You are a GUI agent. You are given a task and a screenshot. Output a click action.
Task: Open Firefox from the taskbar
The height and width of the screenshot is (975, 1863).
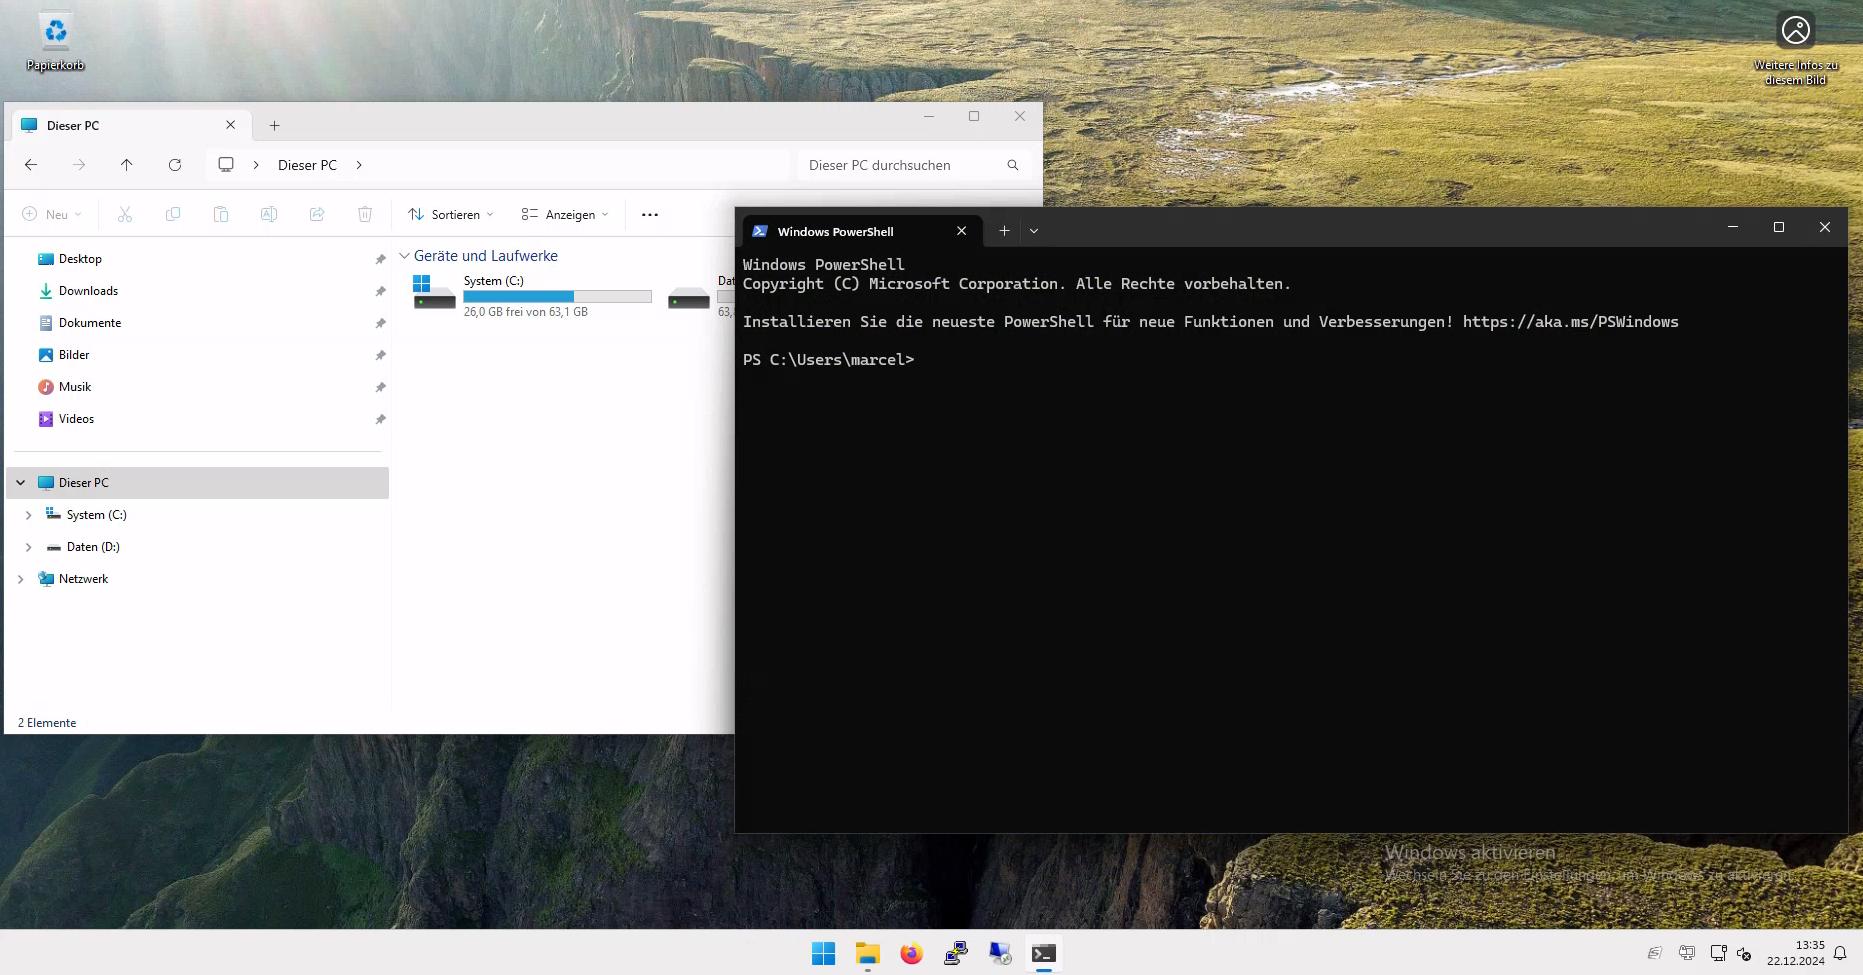(x=911, y=954)
